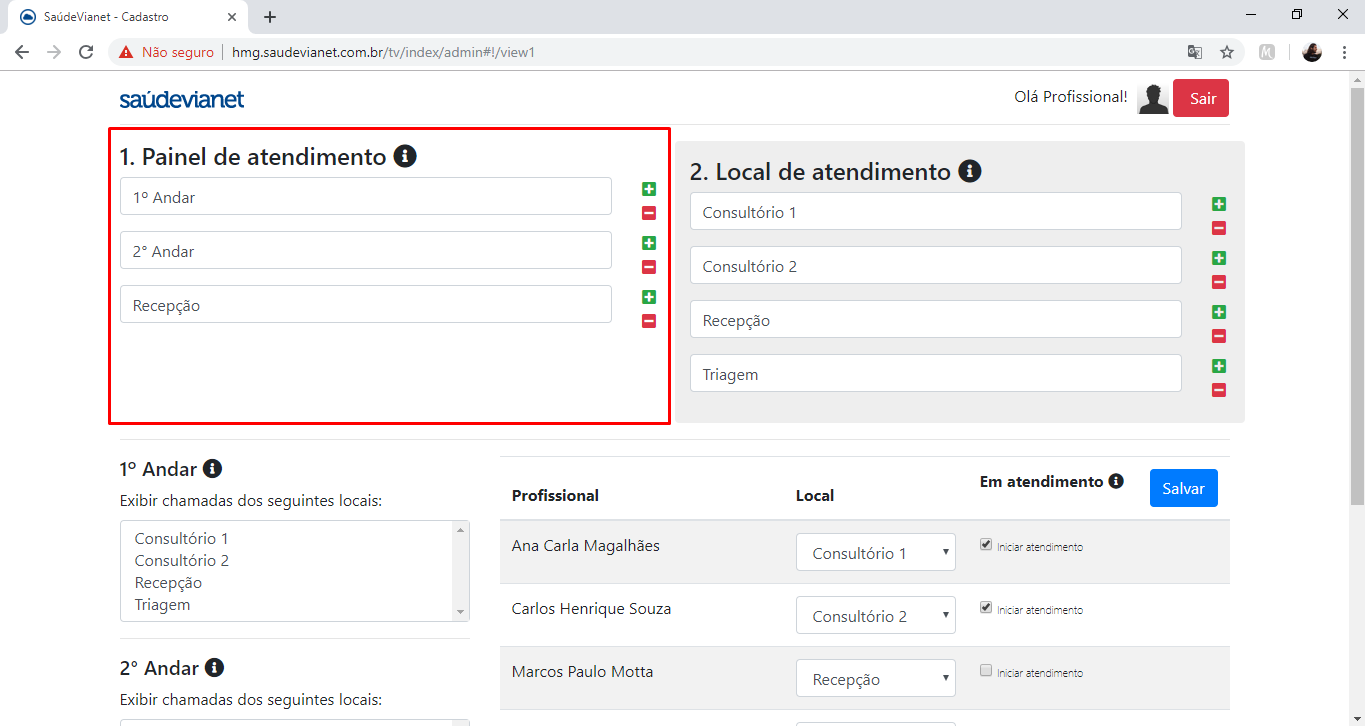Click the Não seguro security warning
The height and width of the screenshot is (726, 1365).
pyautogui.click(x=166, y=52)
